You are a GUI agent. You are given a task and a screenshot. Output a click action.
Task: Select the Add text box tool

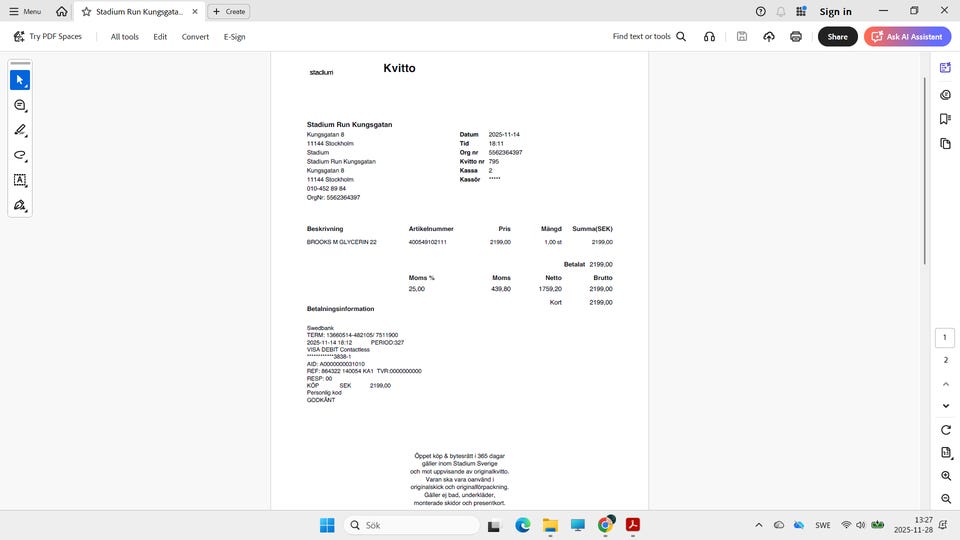[x=20, y=180]
